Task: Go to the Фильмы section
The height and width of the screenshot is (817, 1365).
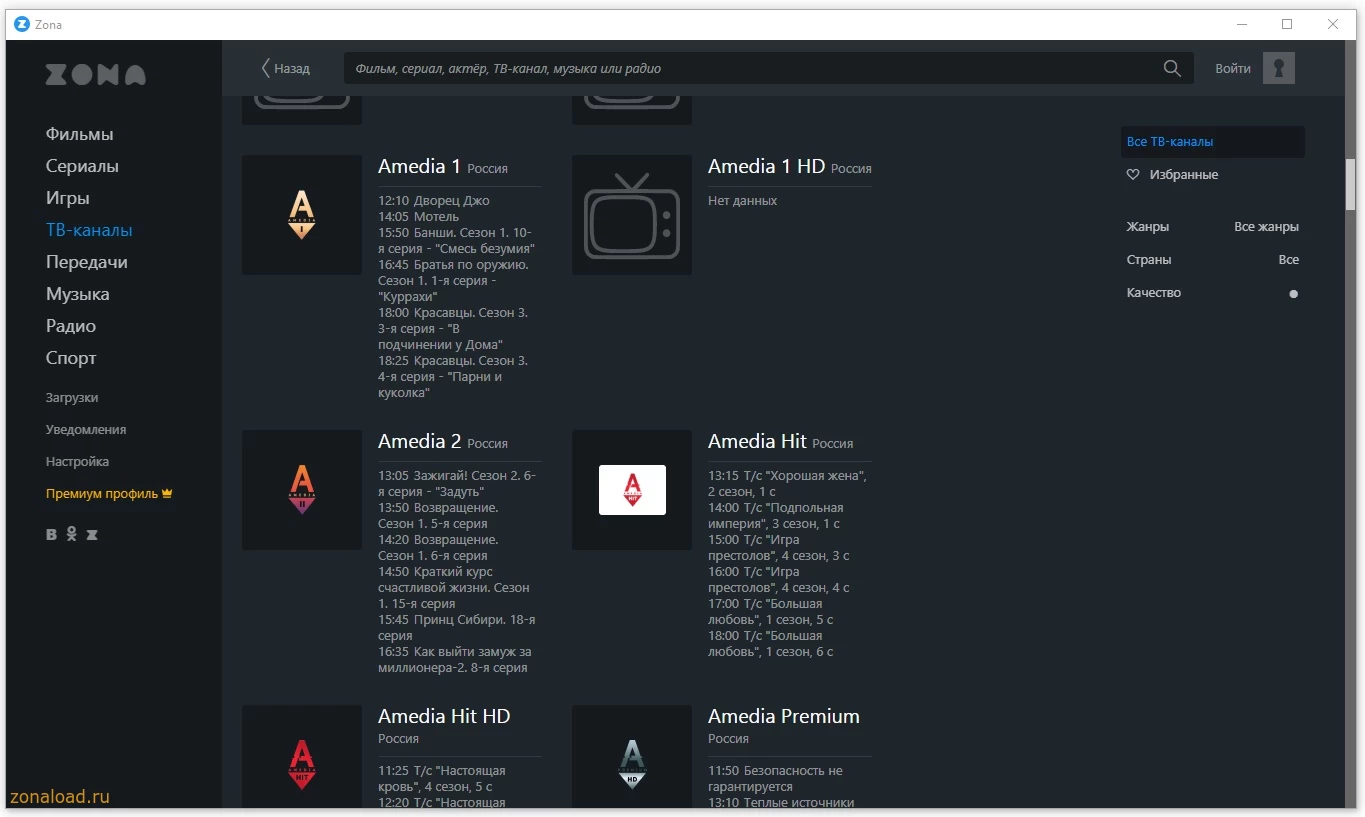Action: pos(80,134)
